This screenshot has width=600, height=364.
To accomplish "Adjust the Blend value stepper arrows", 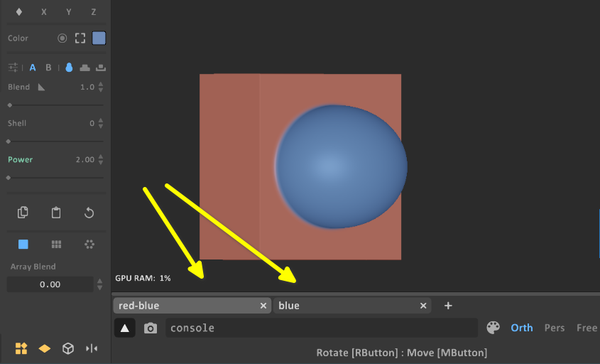I will pos(101,87).
